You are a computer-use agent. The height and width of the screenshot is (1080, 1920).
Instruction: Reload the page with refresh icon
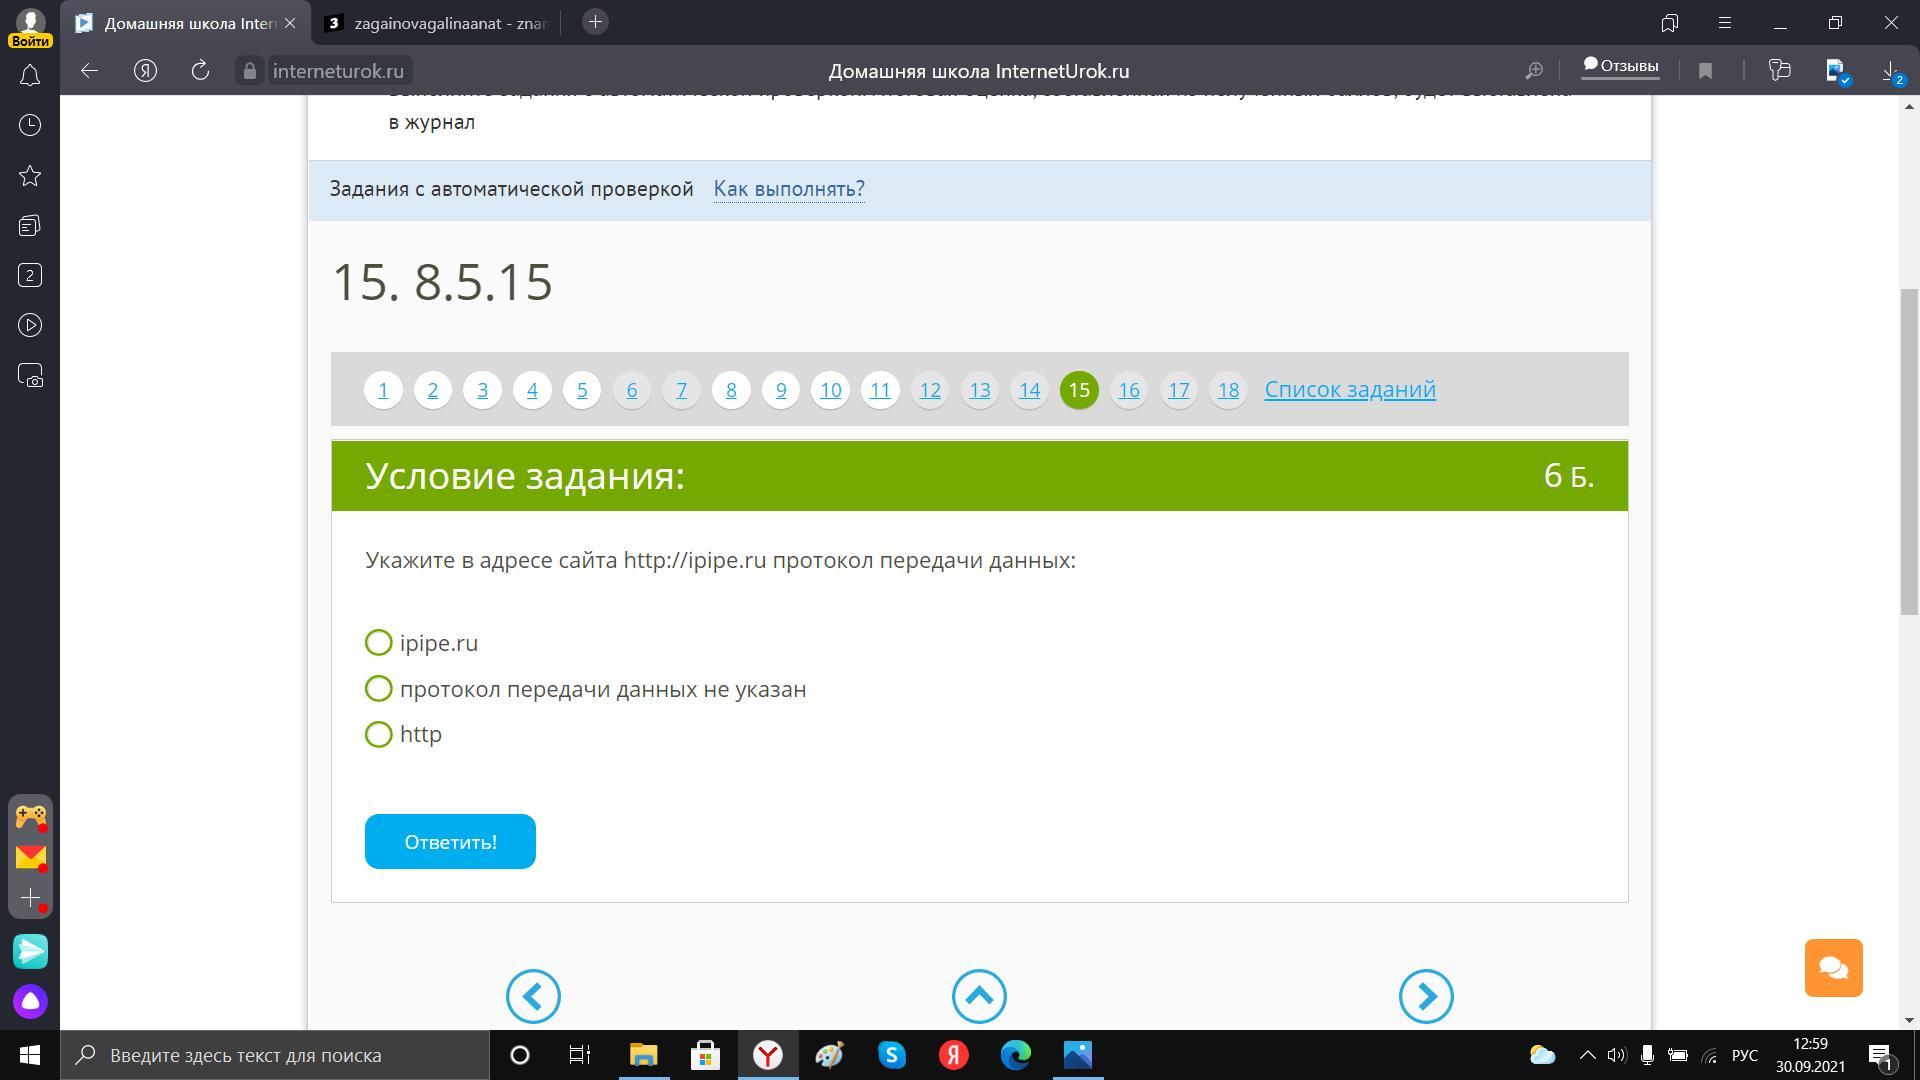(200, 70)
